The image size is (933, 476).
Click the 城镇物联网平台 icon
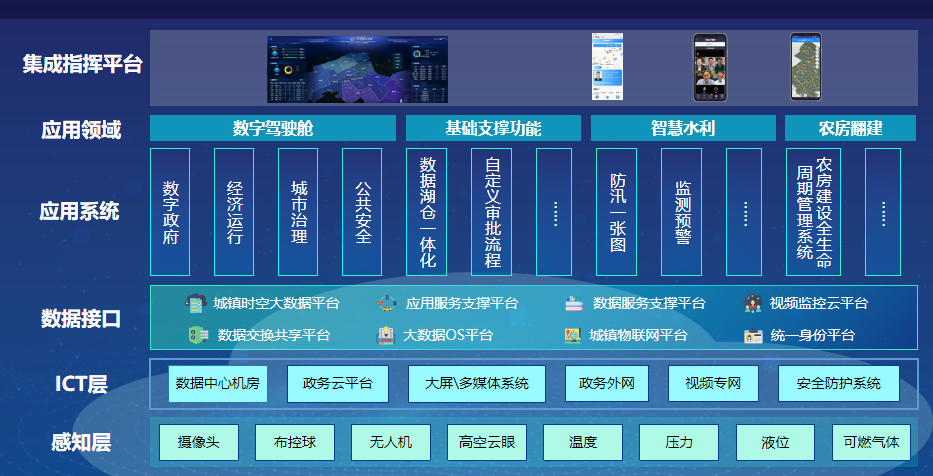click(x=573, y=335)
